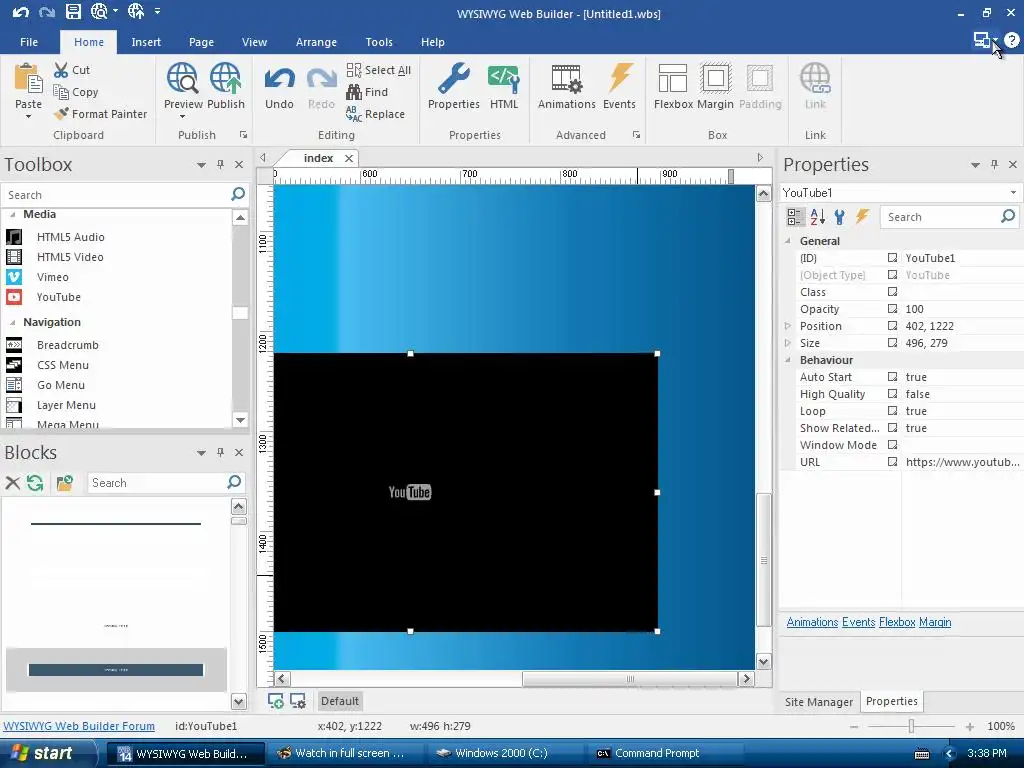The width and height of the screenshot is (1024, 768).
Task: Open the Toolbox panel options arrow
Action: (201, 165)
